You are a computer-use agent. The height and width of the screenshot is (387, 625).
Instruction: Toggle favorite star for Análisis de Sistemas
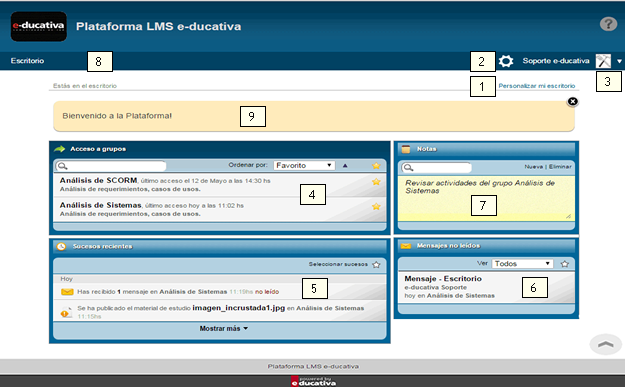[x=376, y=206]
